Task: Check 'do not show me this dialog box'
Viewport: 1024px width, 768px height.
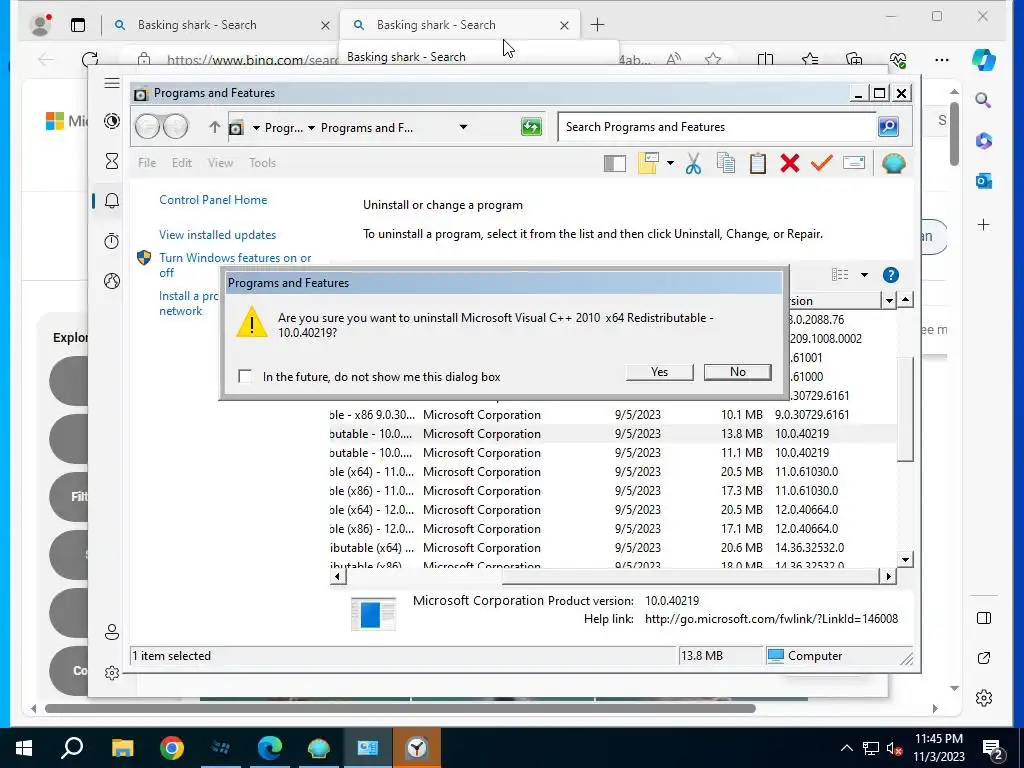Action: (x=245, y=376)
